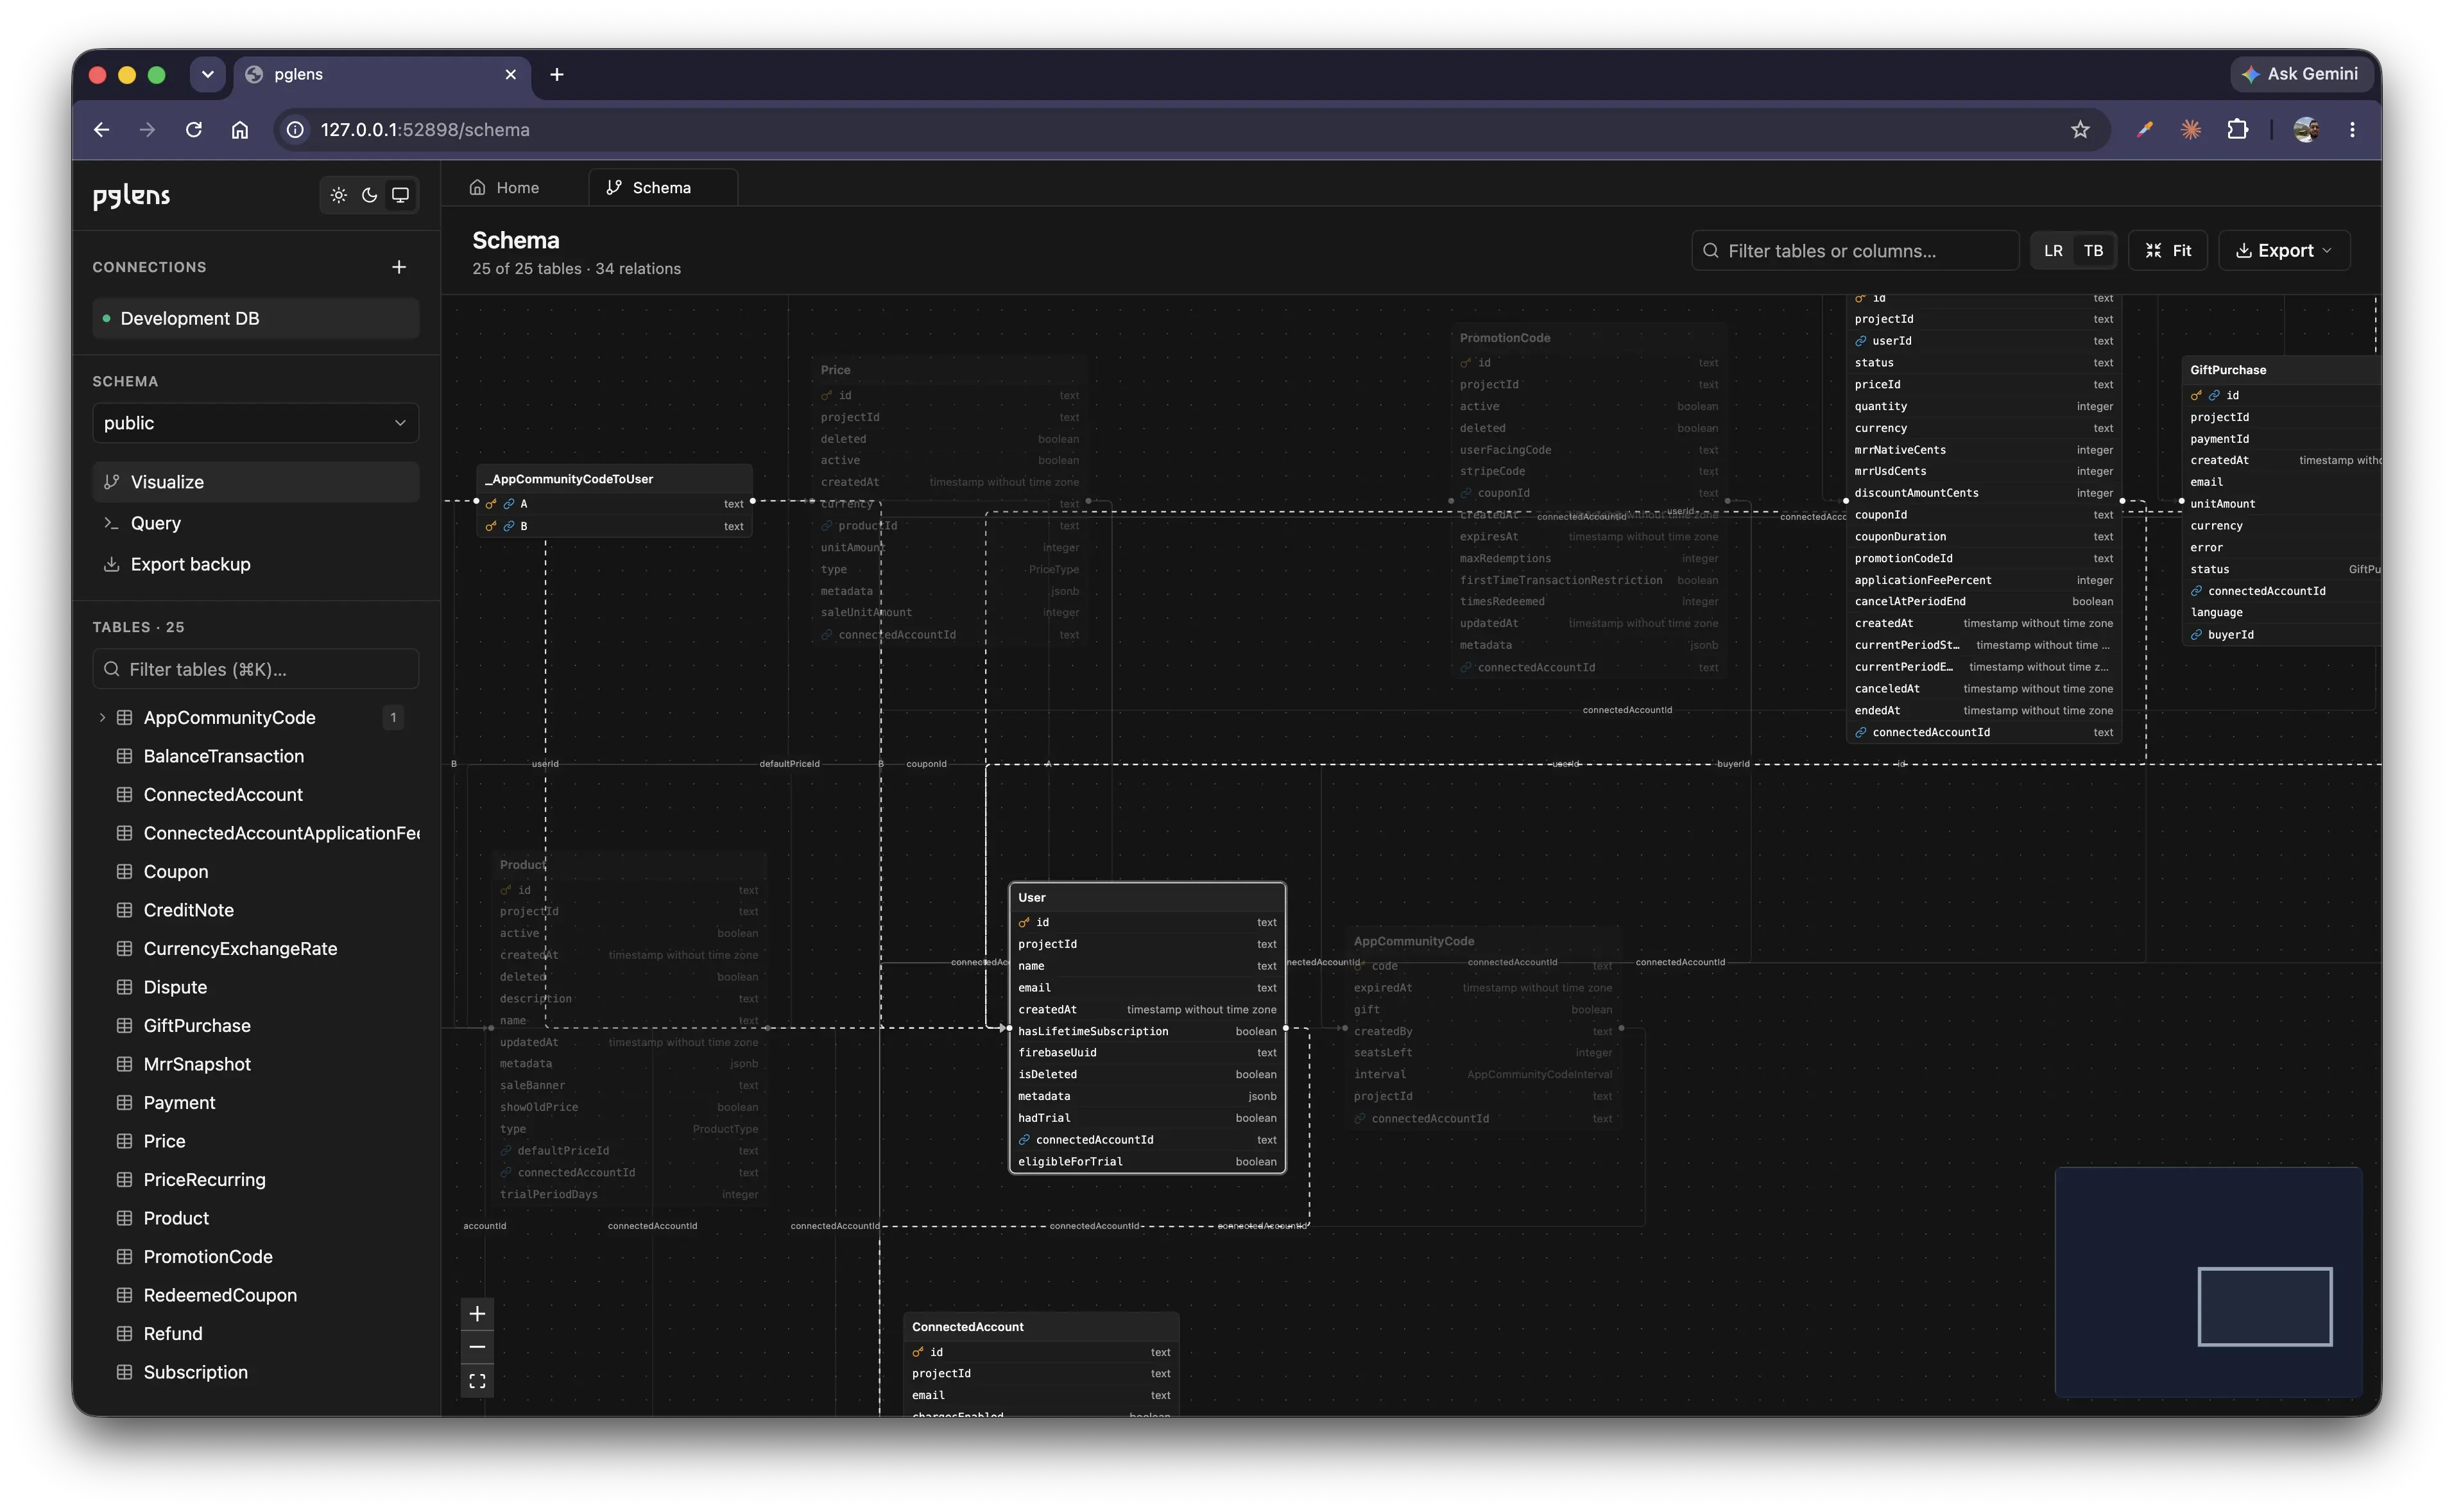Click the browser address bar URL
Screen dimensions: 2454x1512
coord(425,130)
